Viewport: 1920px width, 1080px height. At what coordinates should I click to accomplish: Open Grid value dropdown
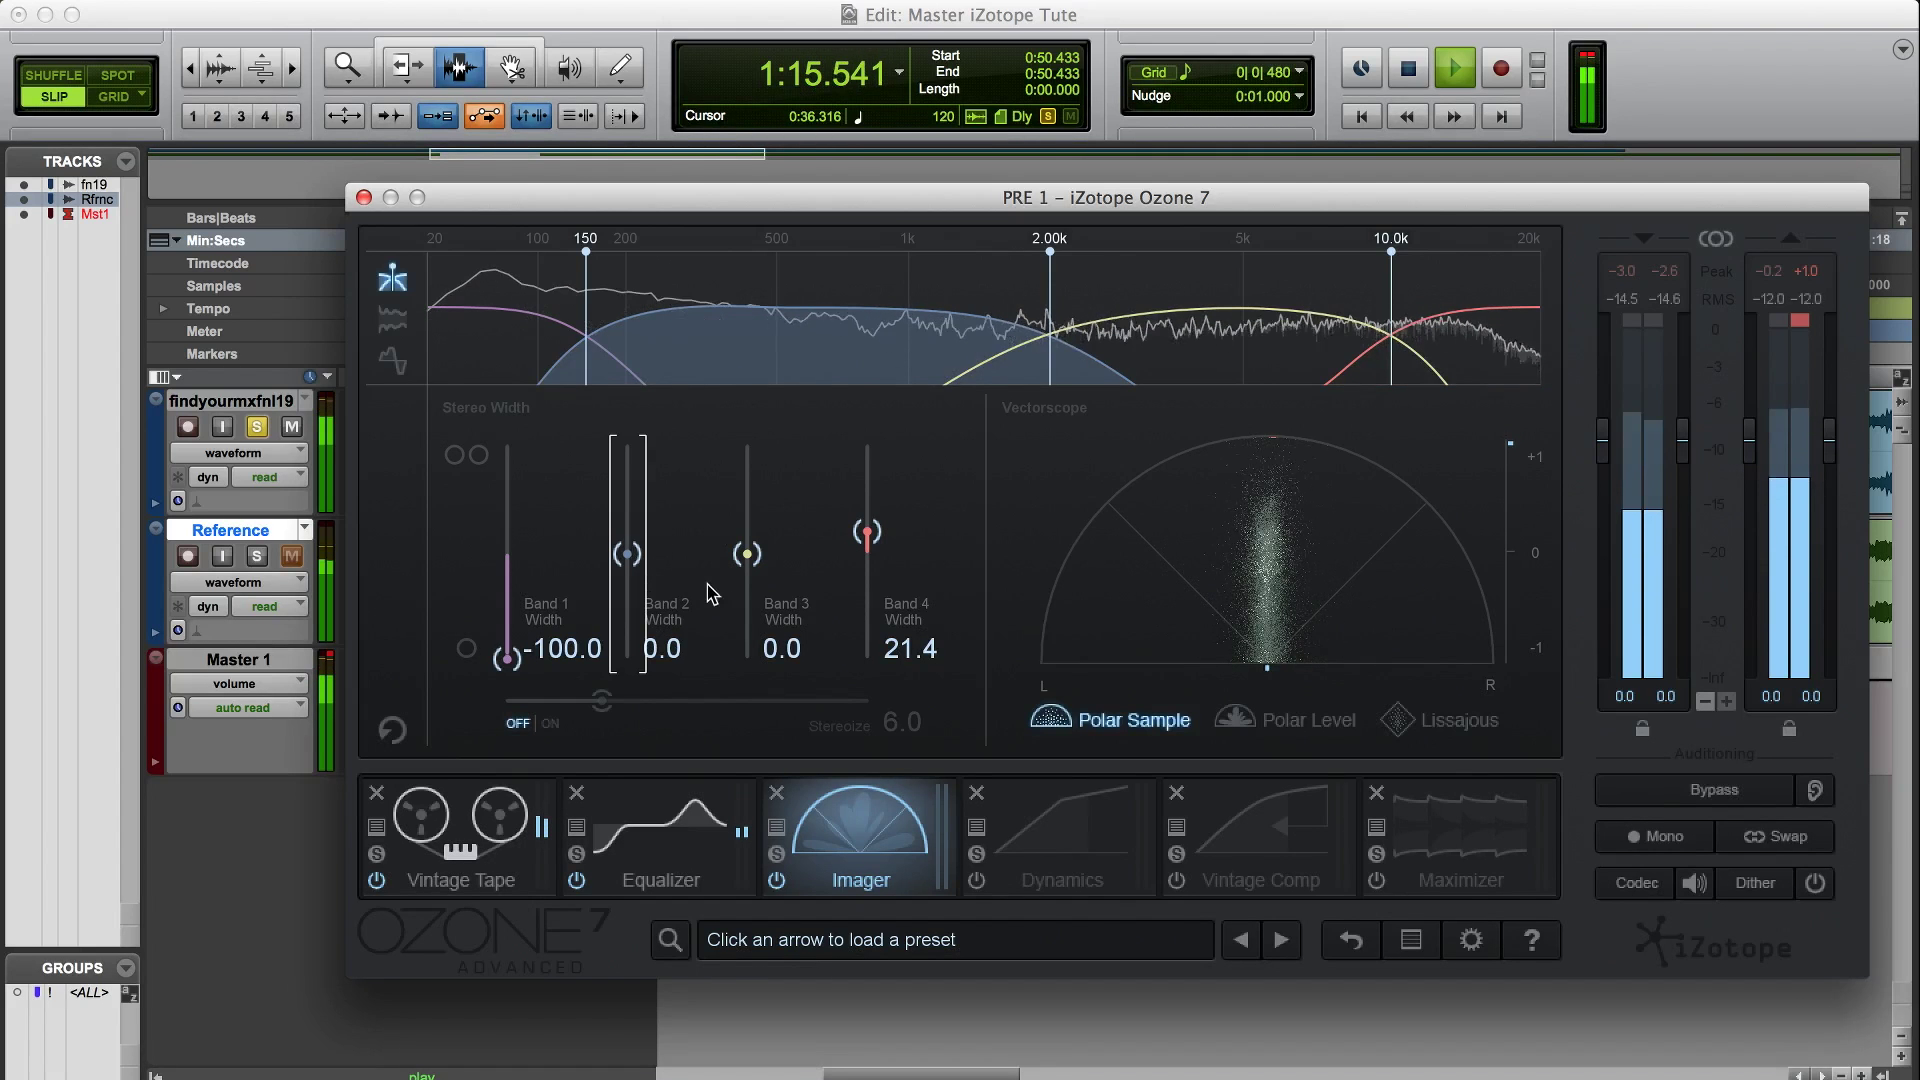point(1299,72)
